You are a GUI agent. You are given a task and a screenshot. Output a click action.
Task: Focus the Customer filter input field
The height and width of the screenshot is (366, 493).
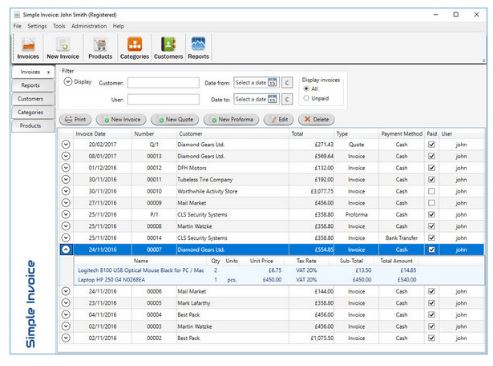(163, 82)
